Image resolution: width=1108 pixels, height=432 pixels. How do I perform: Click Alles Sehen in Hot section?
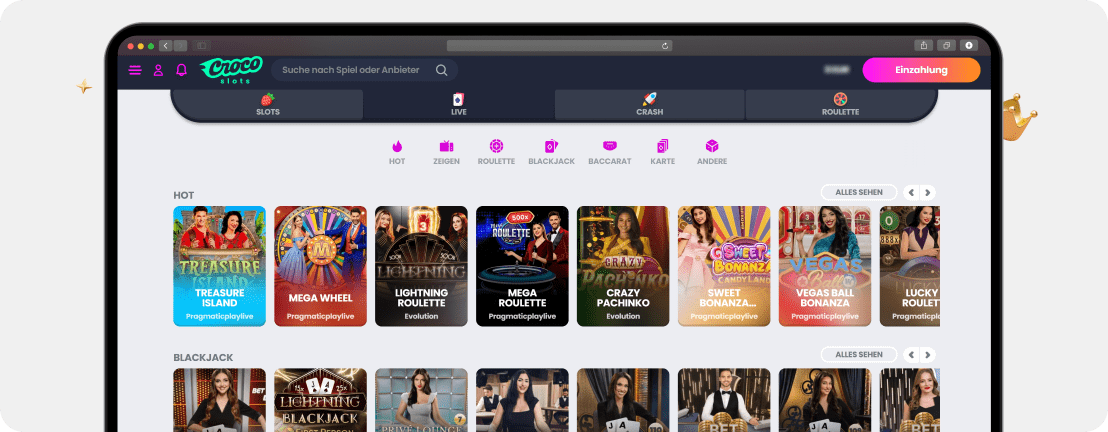point(858,192)
